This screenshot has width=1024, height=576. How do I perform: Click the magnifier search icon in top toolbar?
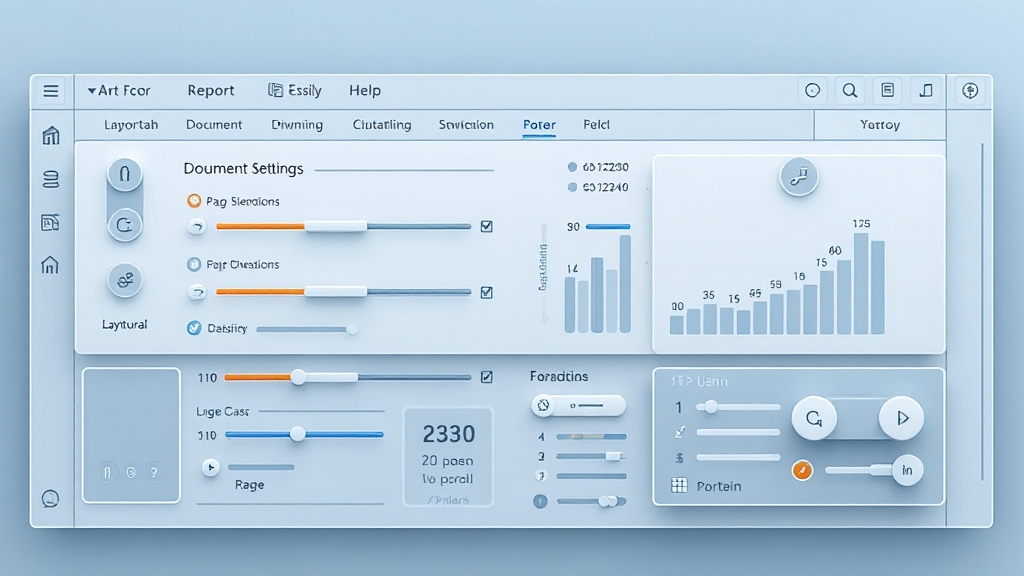[849, 91]
